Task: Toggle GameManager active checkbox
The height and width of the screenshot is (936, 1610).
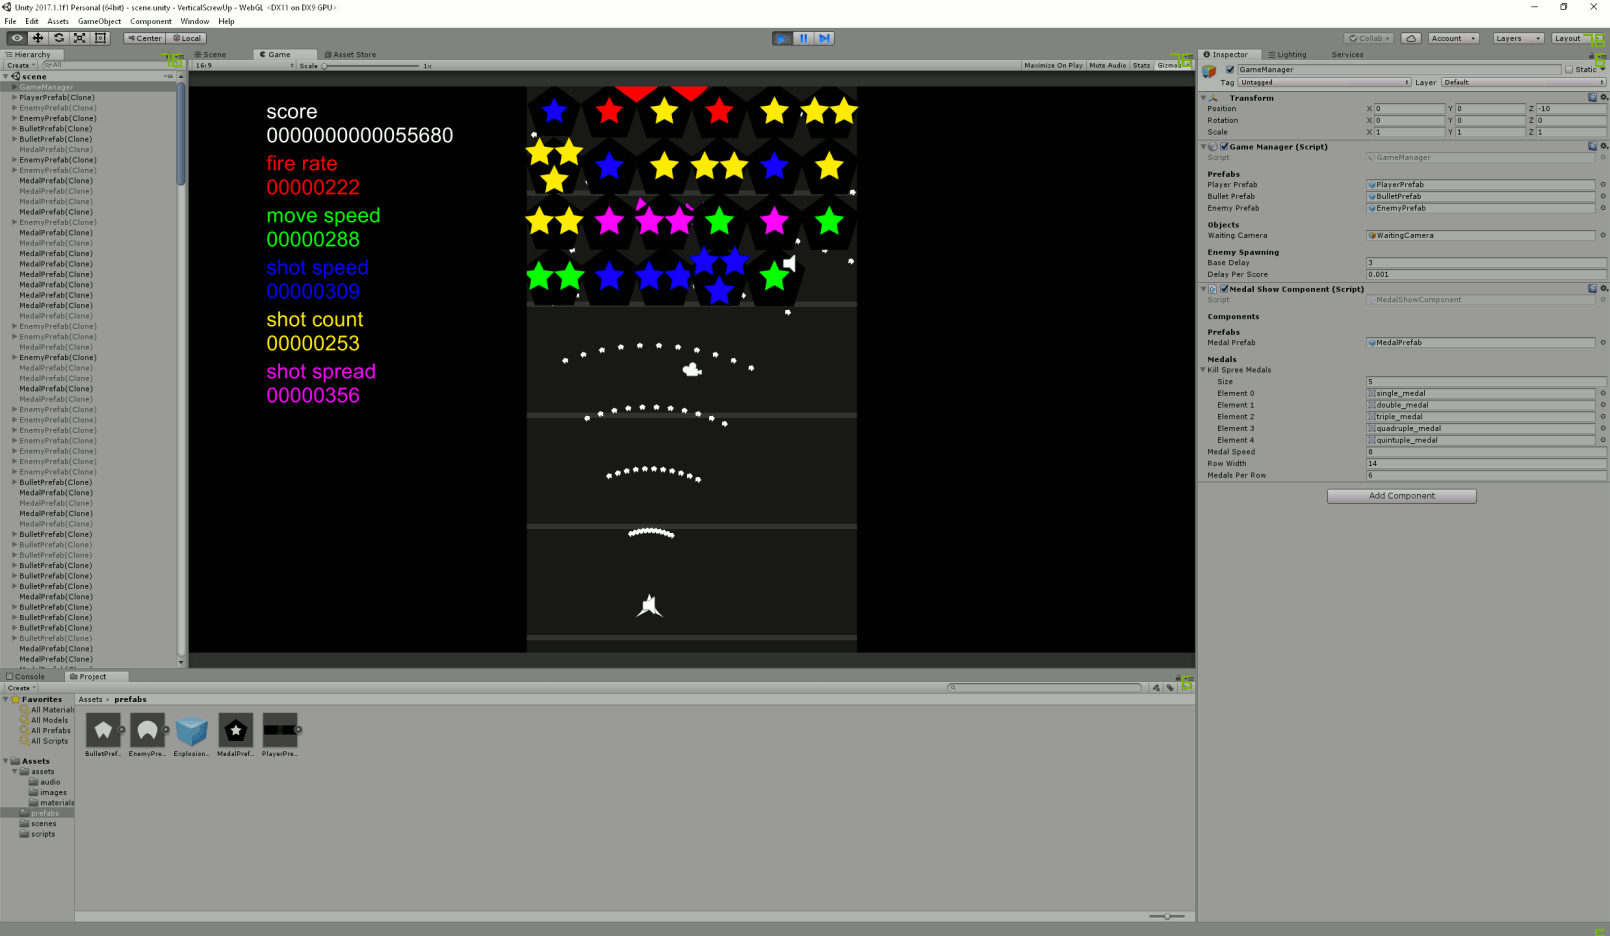Action: [x=1230, y=70]
